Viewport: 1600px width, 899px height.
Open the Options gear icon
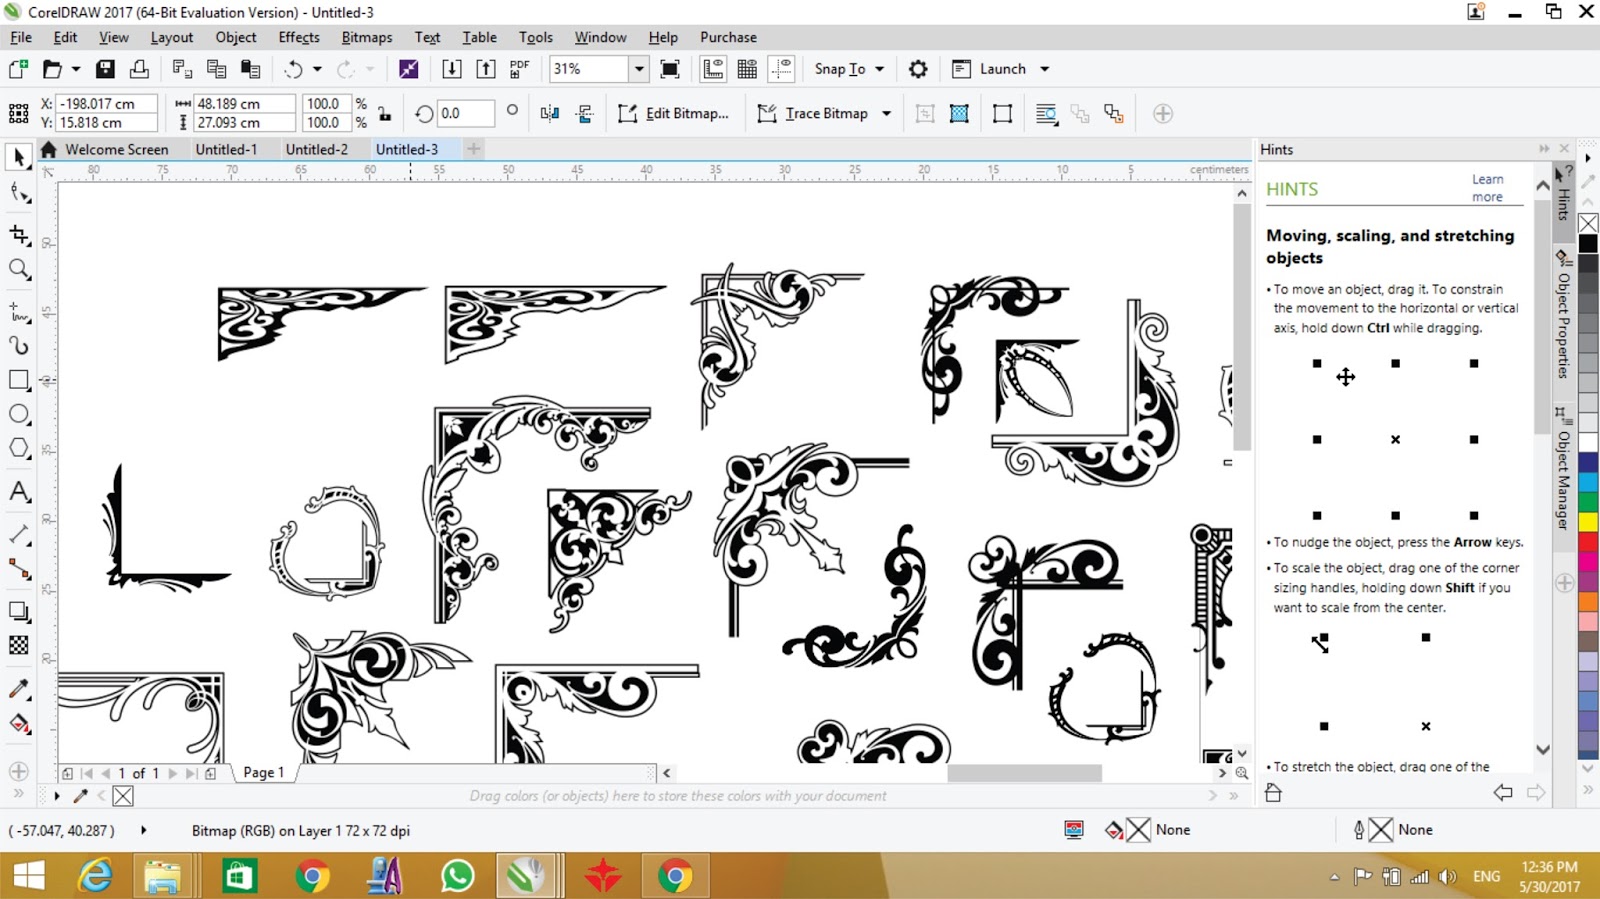(x=917, y=69)
